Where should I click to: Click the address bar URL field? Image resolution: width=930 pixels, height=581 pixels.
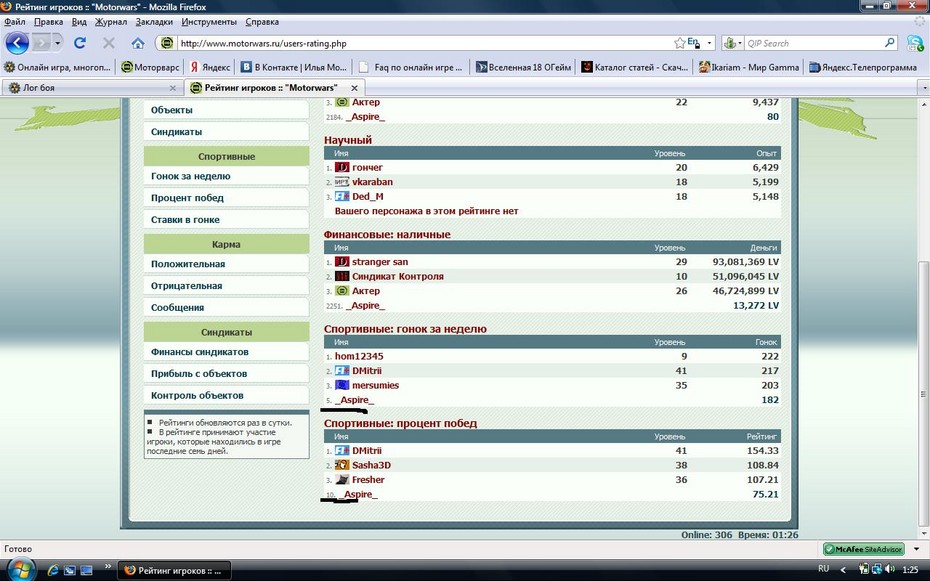(x=424, y=43)
